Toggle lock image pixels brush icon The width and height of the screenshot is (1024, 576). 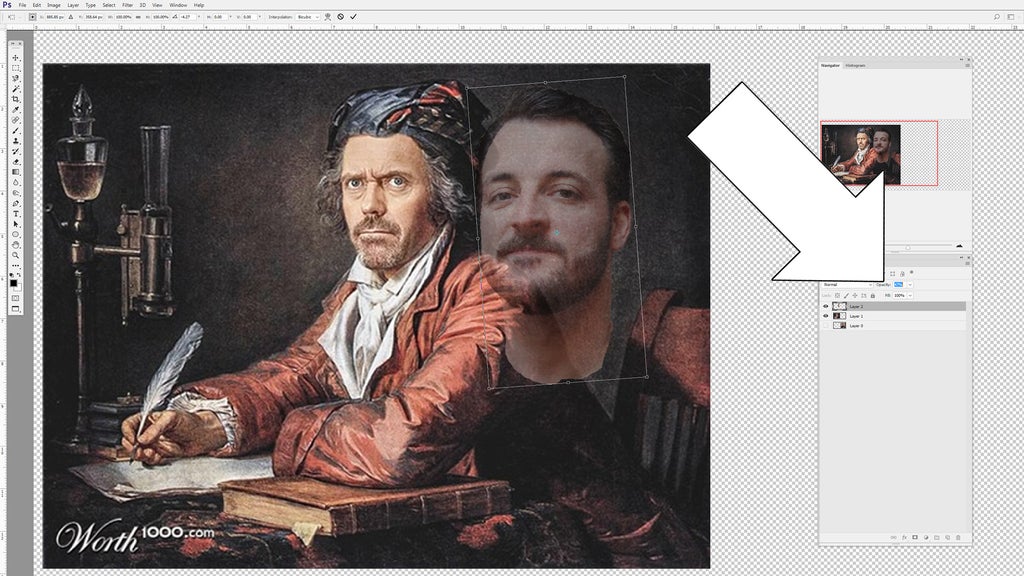(x=846, y=296)
